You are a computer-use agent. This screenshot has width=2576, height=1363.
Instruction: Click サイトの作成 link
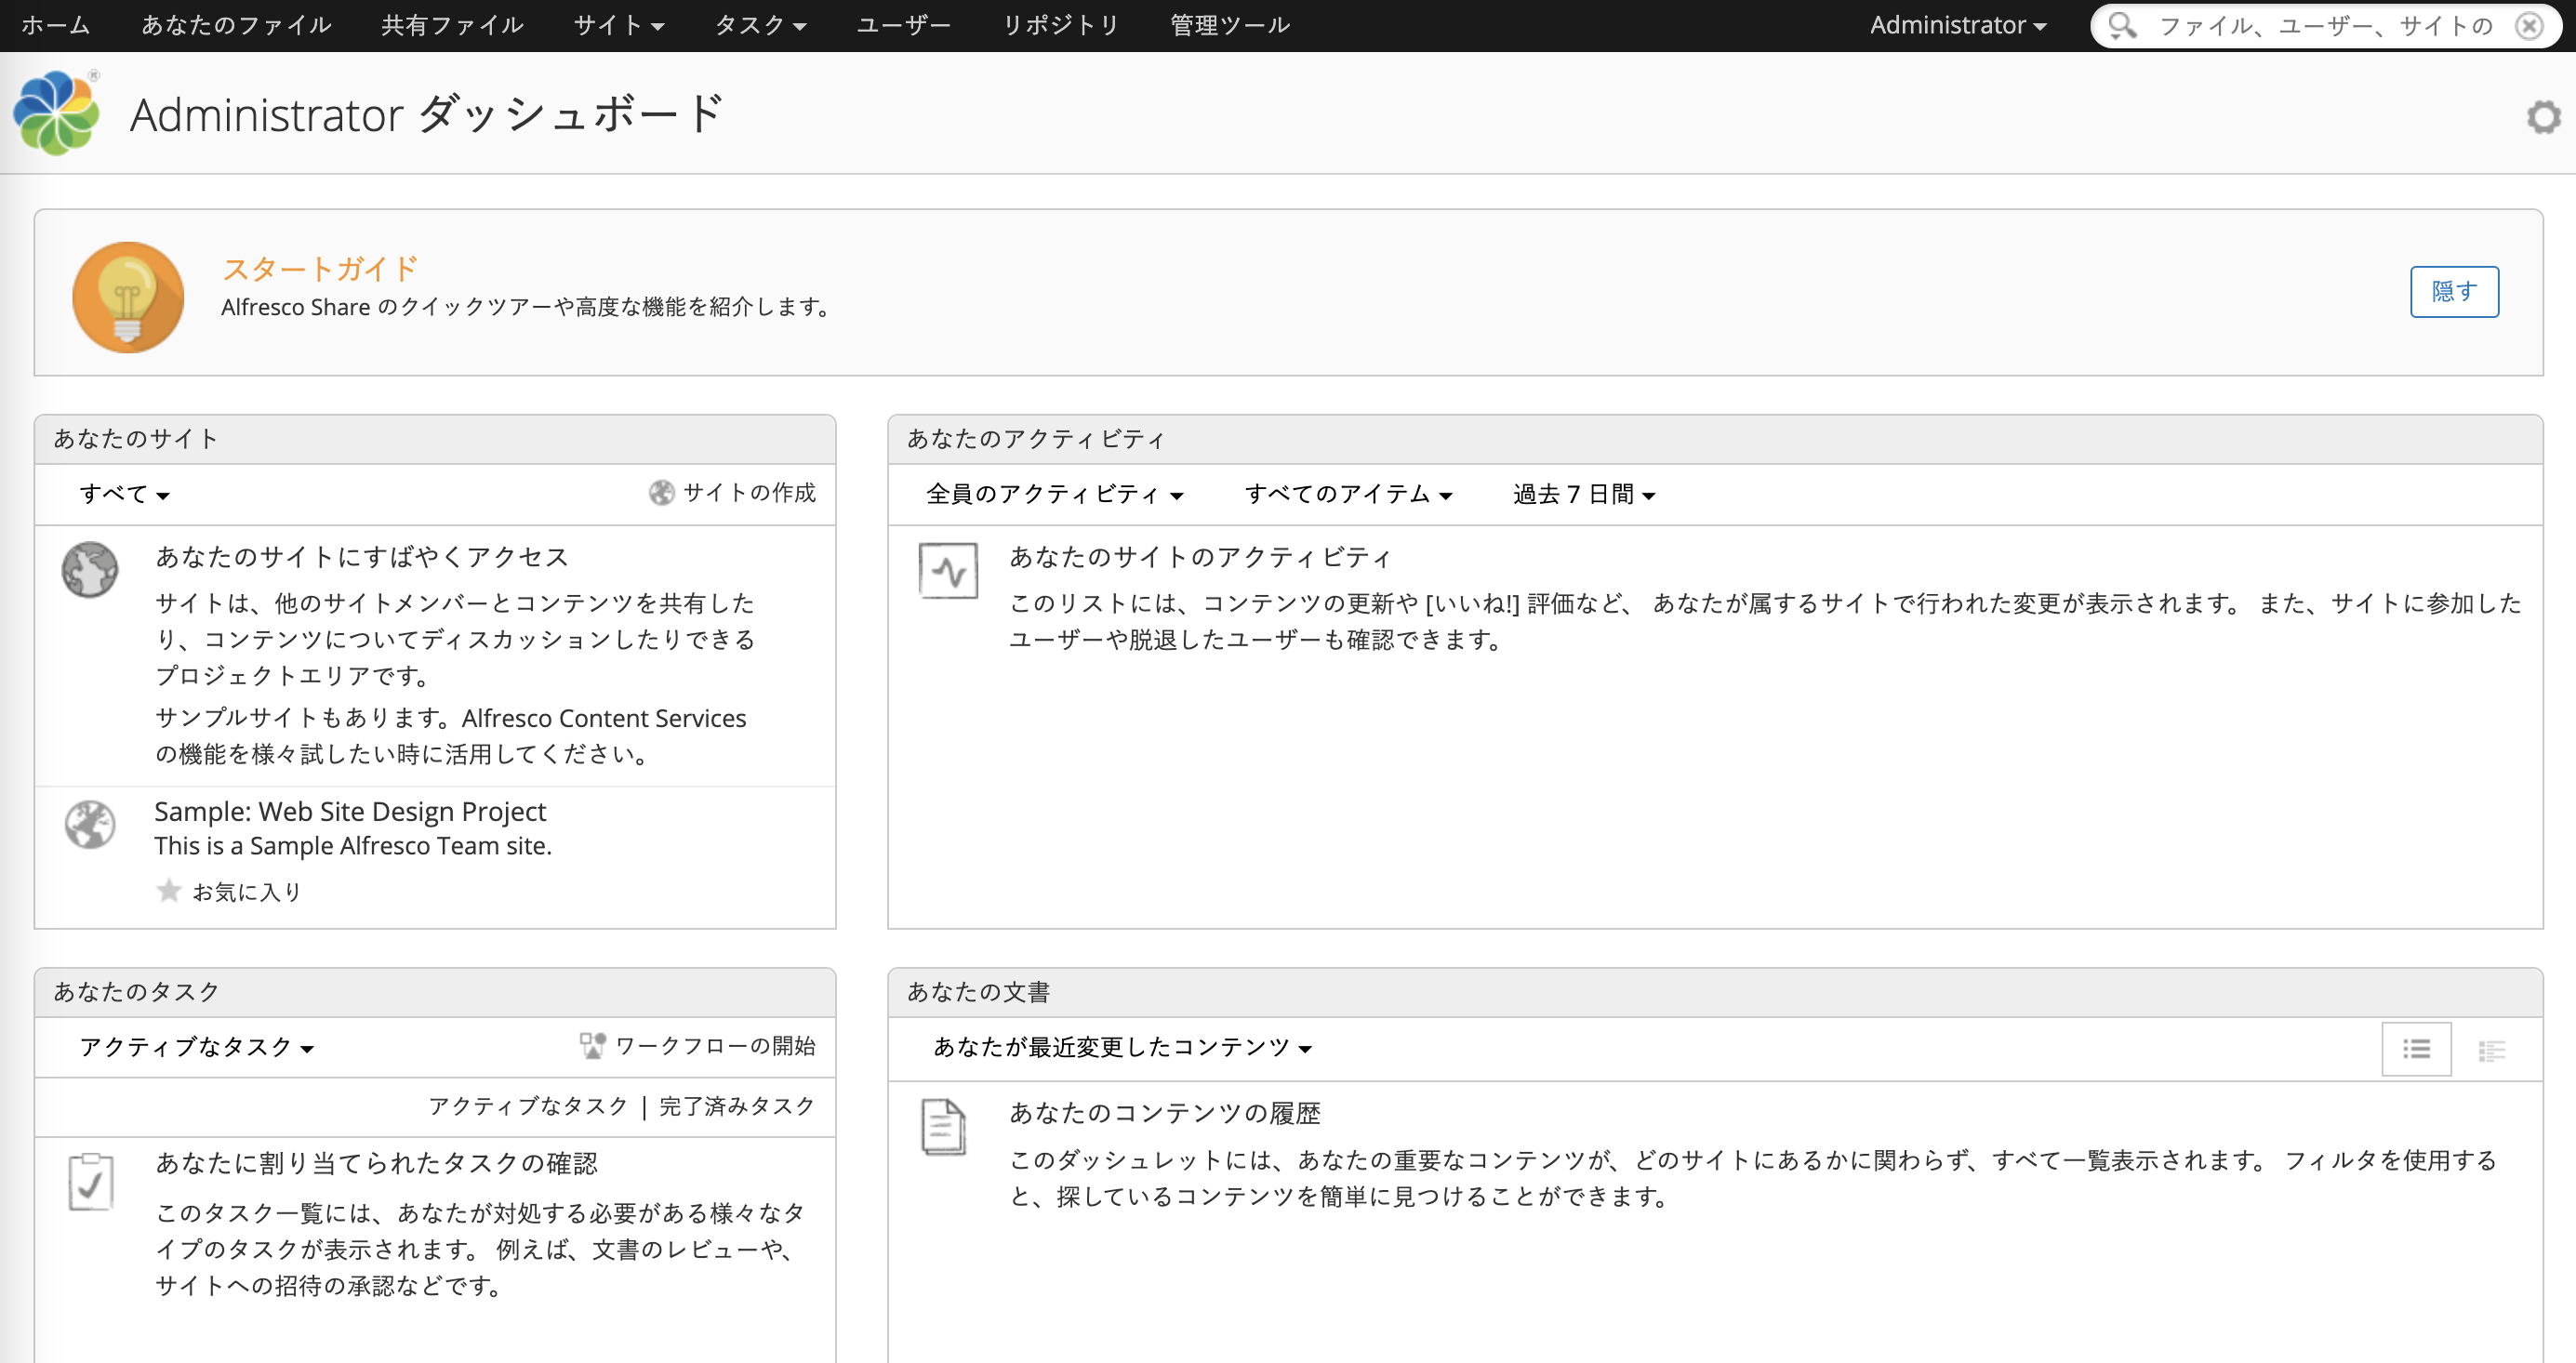[x=749, y=493]
